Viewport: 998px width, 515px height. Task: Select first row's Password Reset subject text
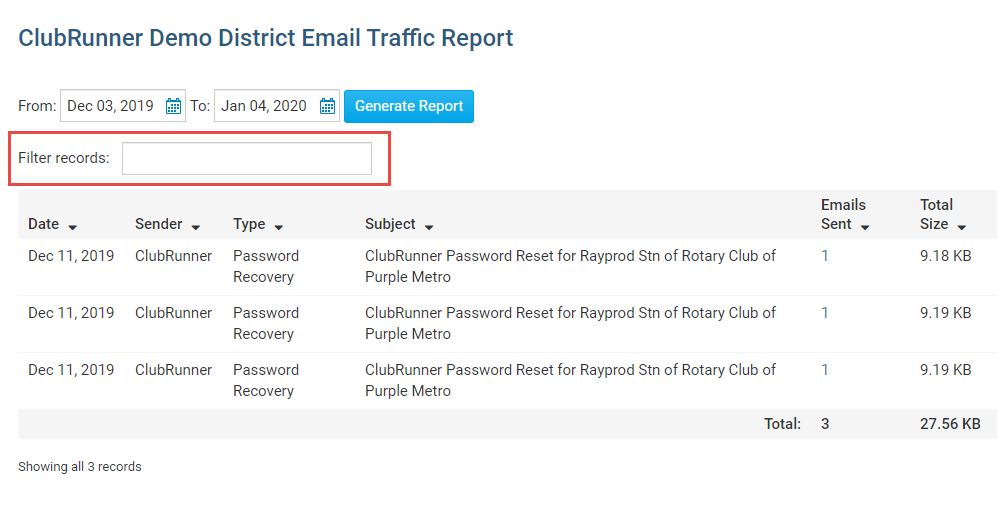click(x=570, y=266)
